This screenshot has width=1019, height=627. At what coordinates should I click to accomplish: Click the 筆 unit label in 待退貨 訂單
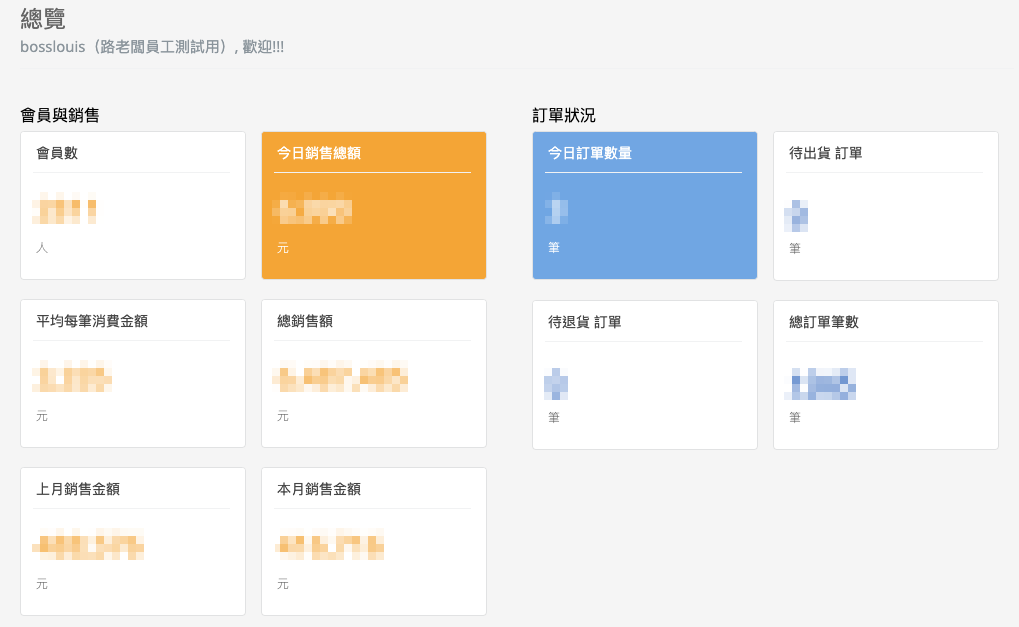[554, 417]
